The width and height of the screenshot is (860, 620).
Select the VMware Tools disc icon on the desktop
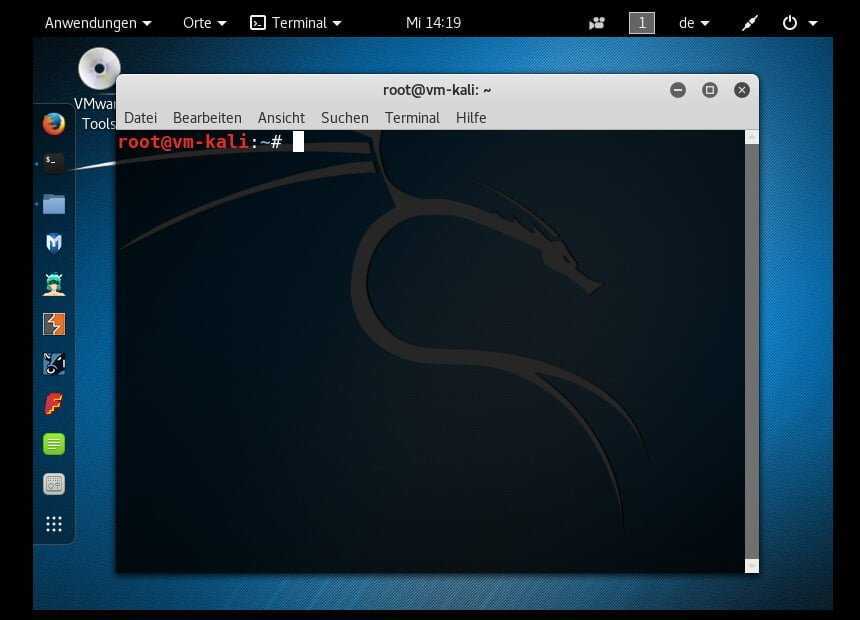pos(99,69)
